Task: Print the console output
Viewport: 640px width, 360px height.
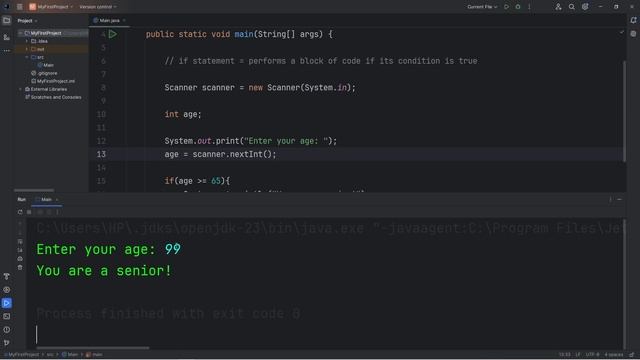Action: [20, 259]
